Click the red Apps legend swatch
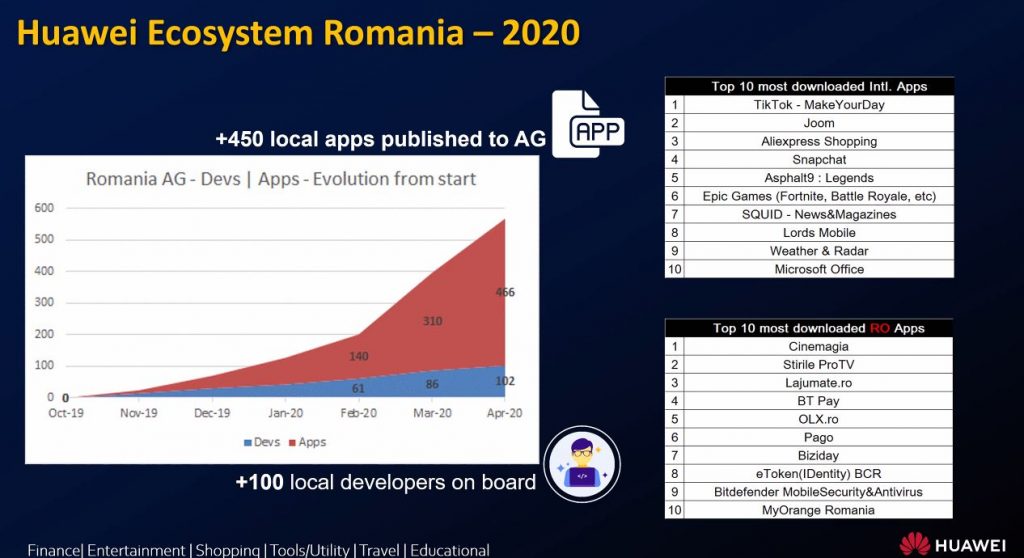1024x558 pixels. (x=292, y=442)
